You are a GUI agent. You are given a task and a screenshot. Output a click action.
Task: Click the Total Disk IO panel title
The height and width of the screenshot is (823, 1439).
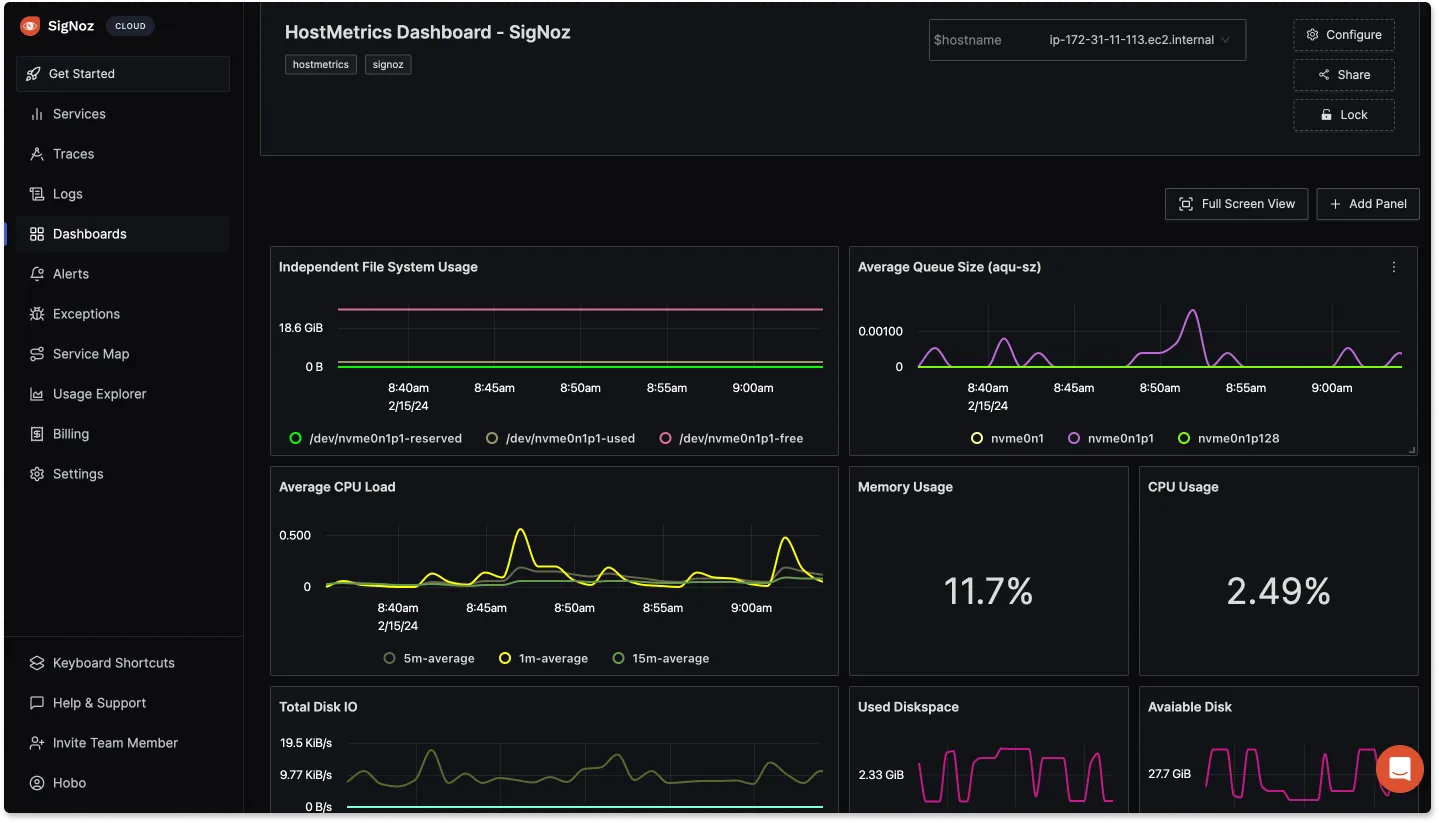coord(318,707)
